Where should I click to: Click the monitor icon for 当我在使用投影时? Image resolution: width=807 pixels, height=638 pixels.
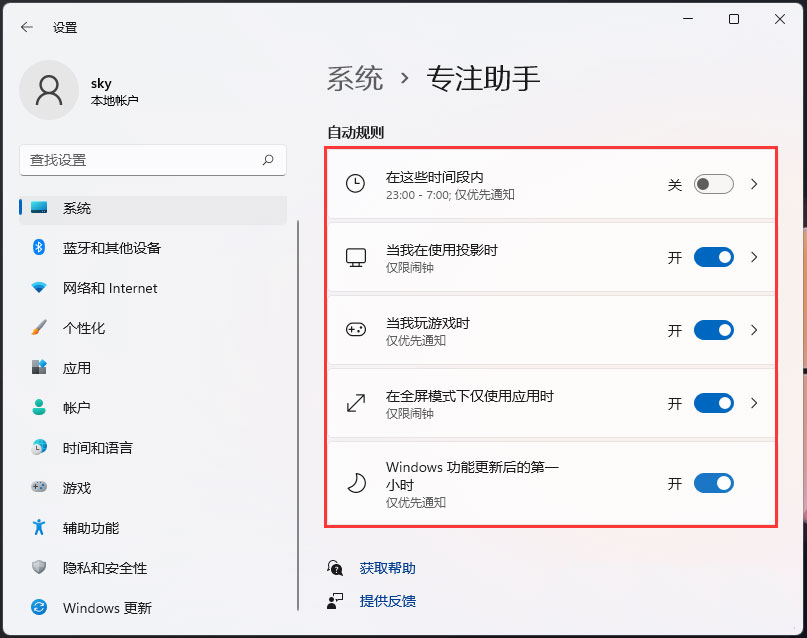pos(356,257)
